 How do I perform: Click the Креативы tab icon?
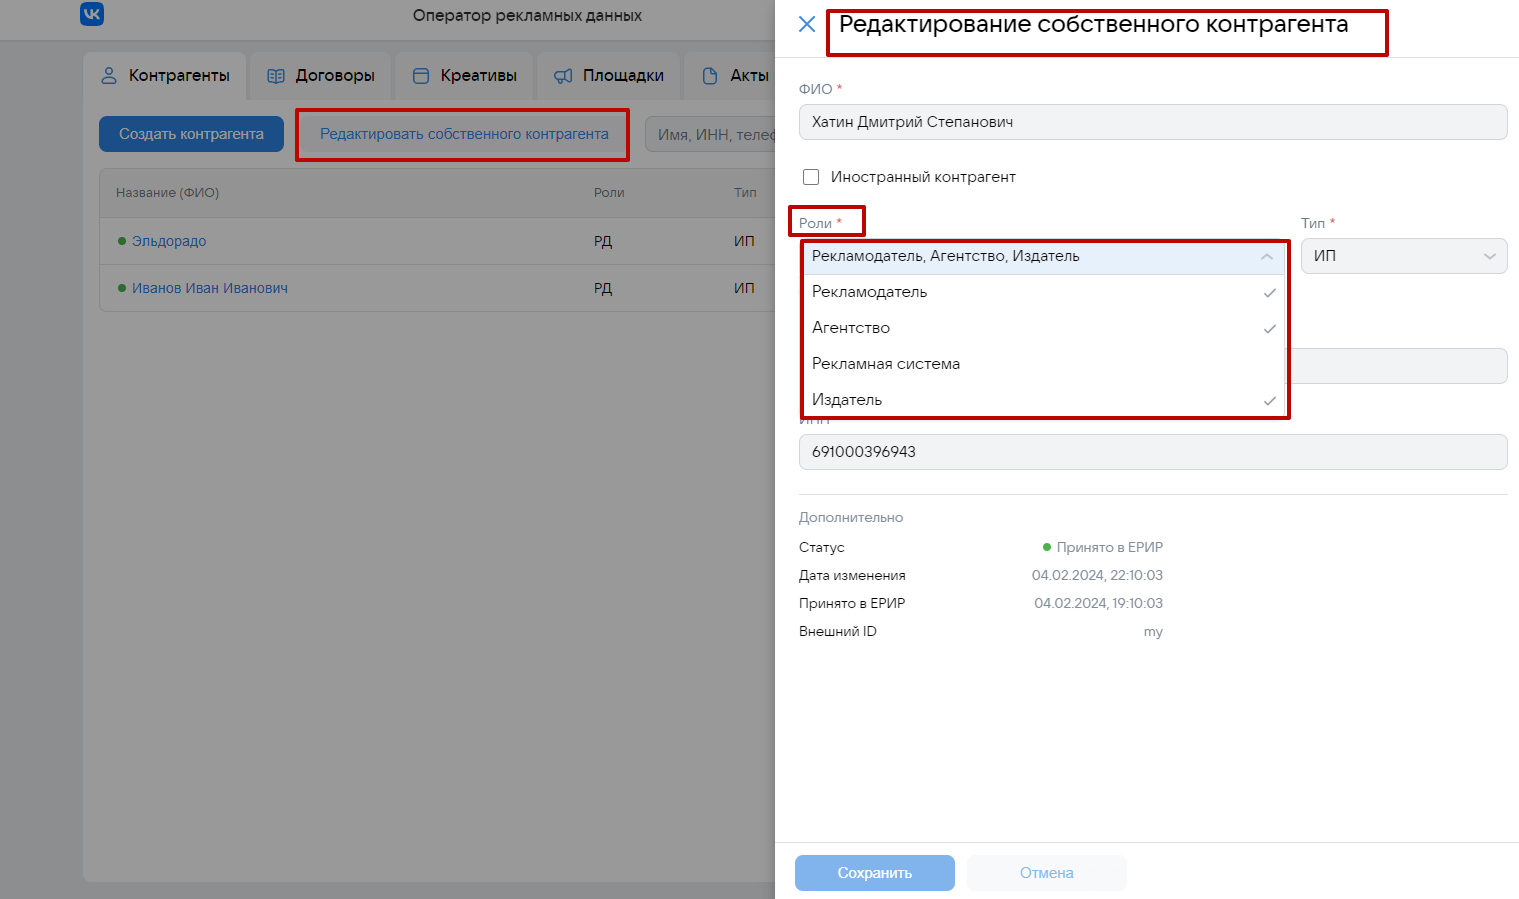(421, 76)
